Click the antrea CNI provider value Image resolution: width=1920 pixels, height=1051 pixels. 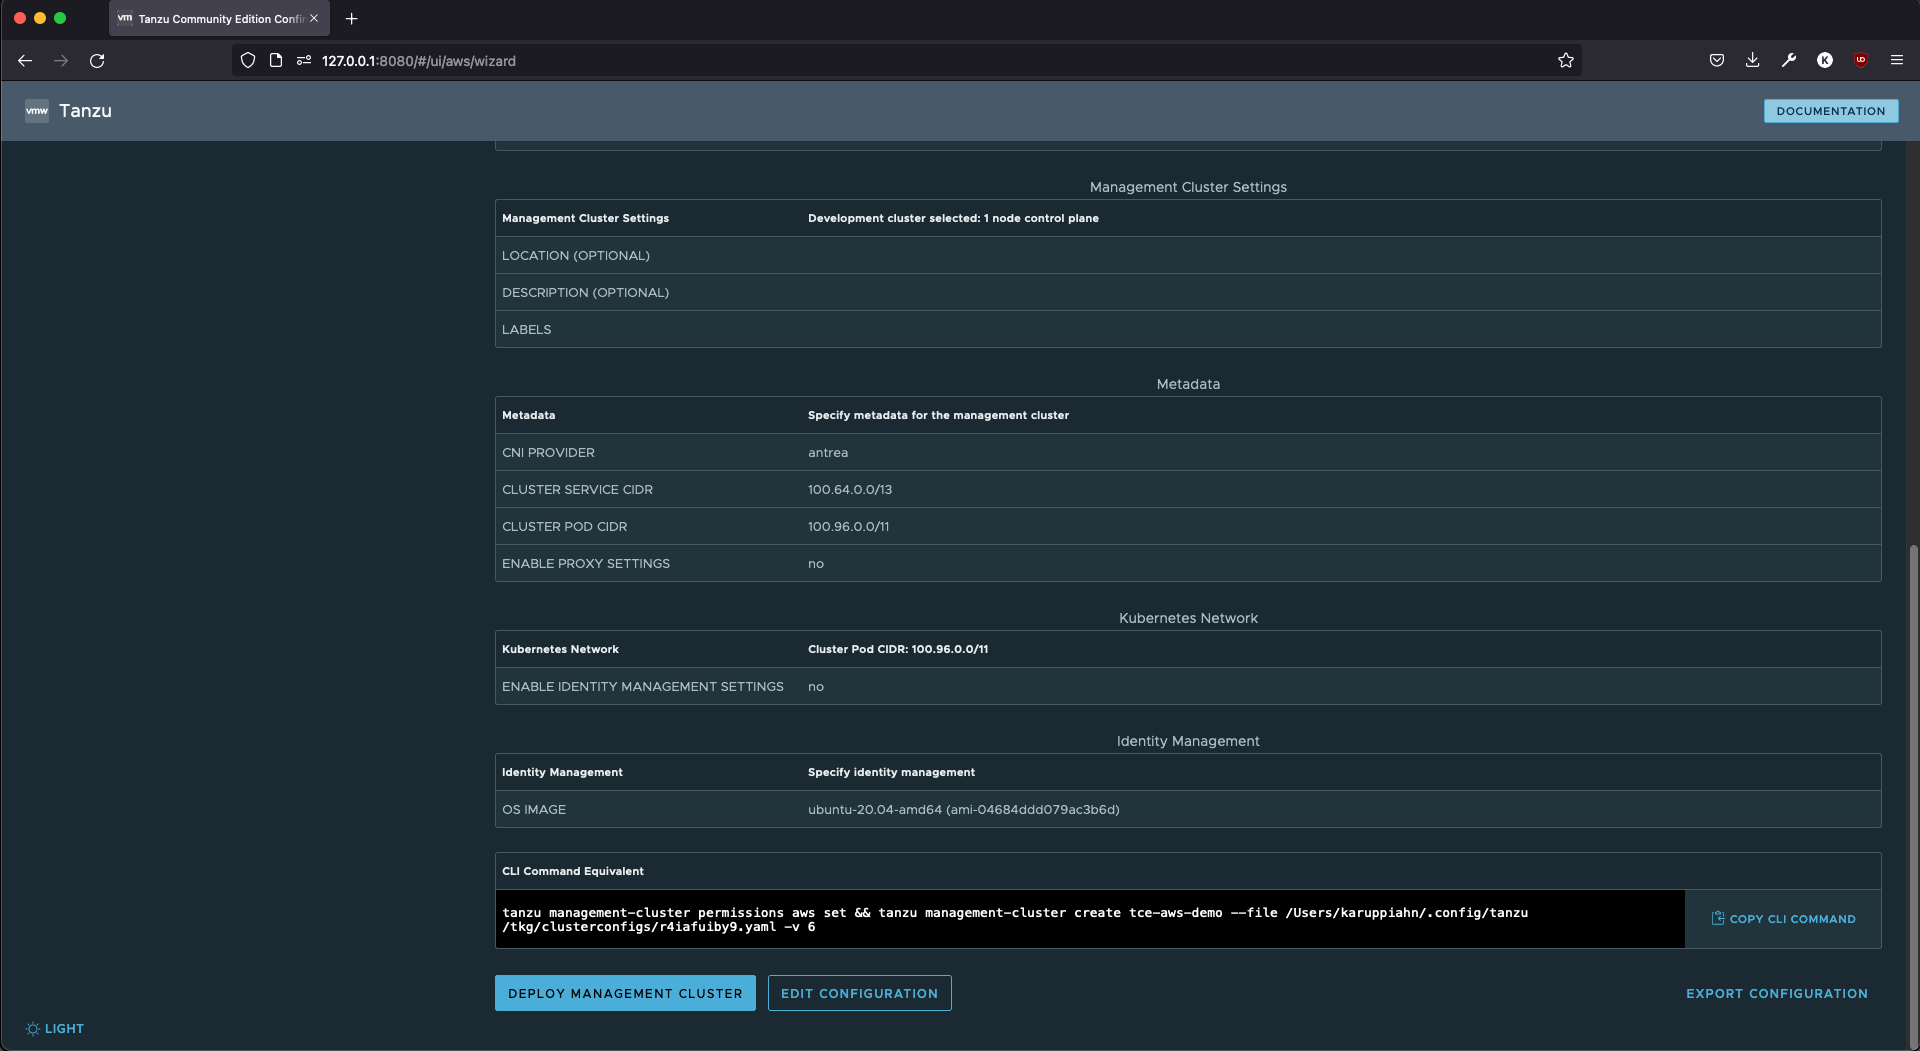point(828,453)
